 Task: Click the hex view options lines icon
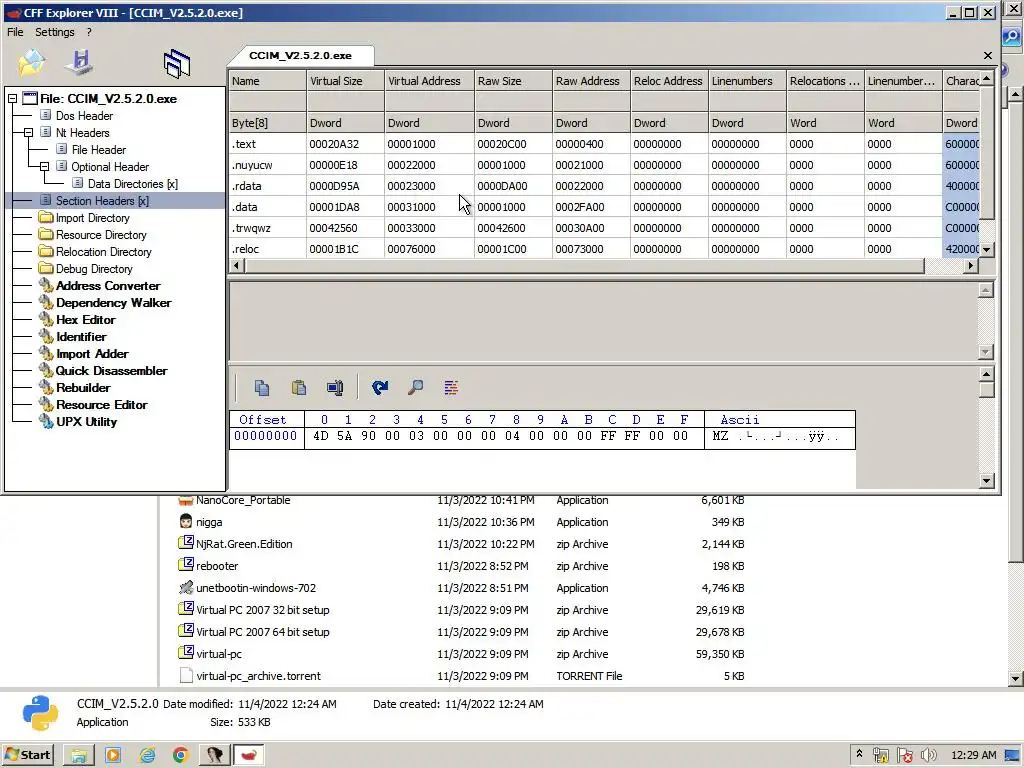click(x=451, y=388)
